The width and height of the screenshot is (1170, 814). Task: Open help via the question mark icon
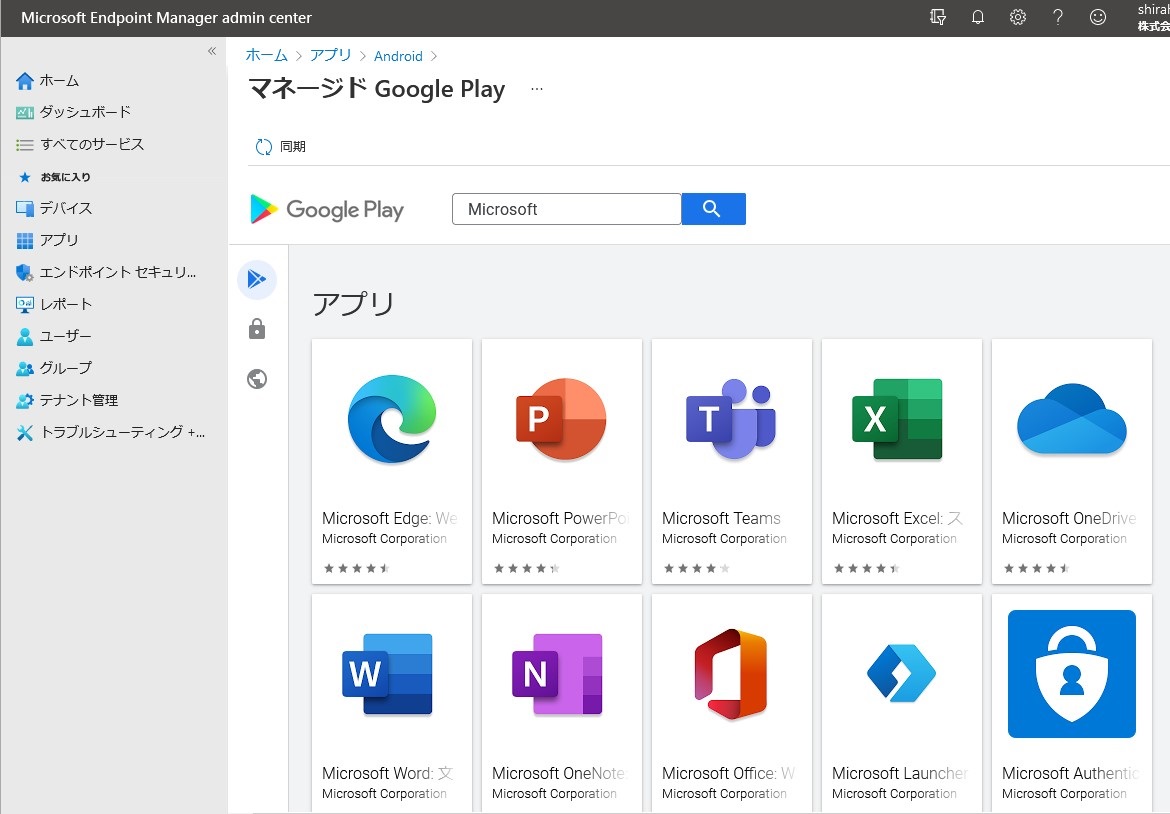pos(1057,17)
